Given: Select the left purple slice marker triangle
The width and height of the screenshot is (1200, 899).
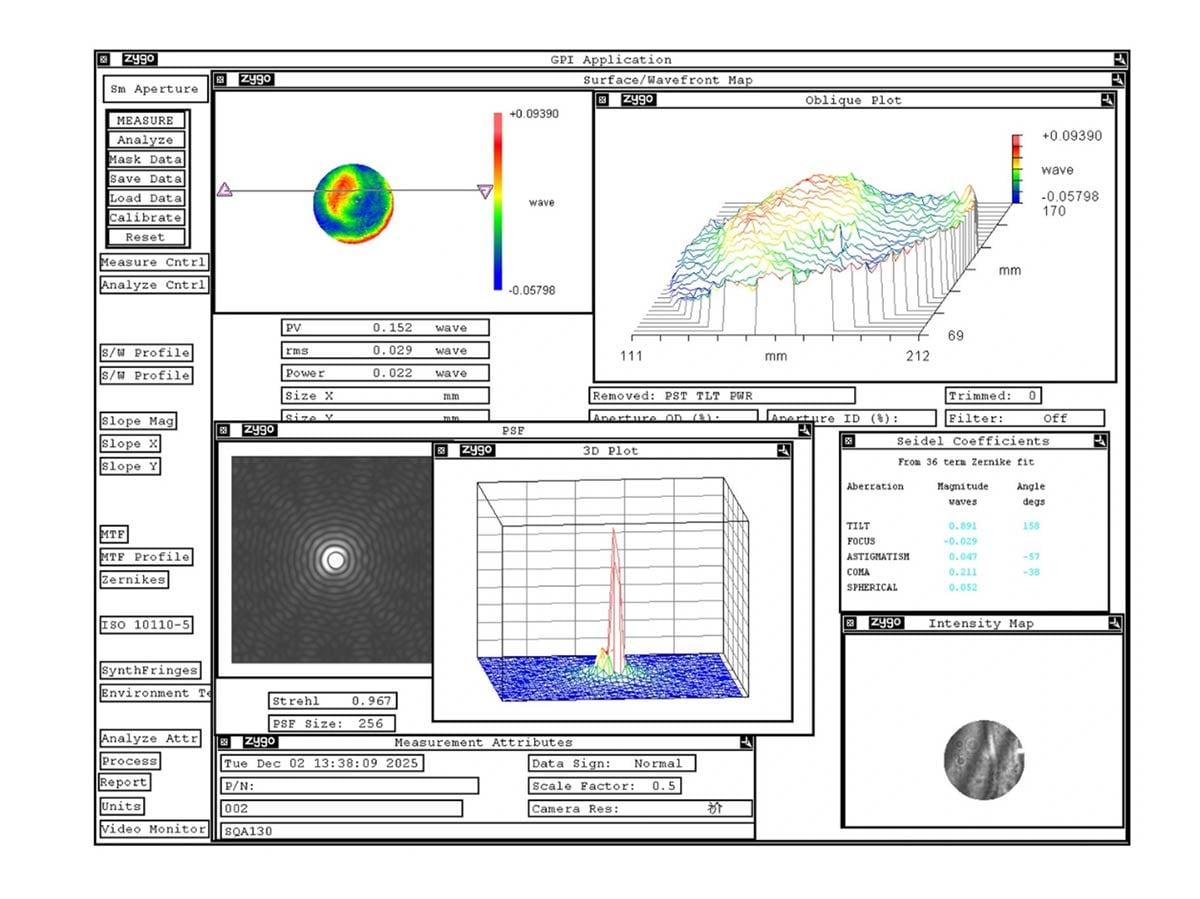Looking at the screenshot, I should coord(225,189).
